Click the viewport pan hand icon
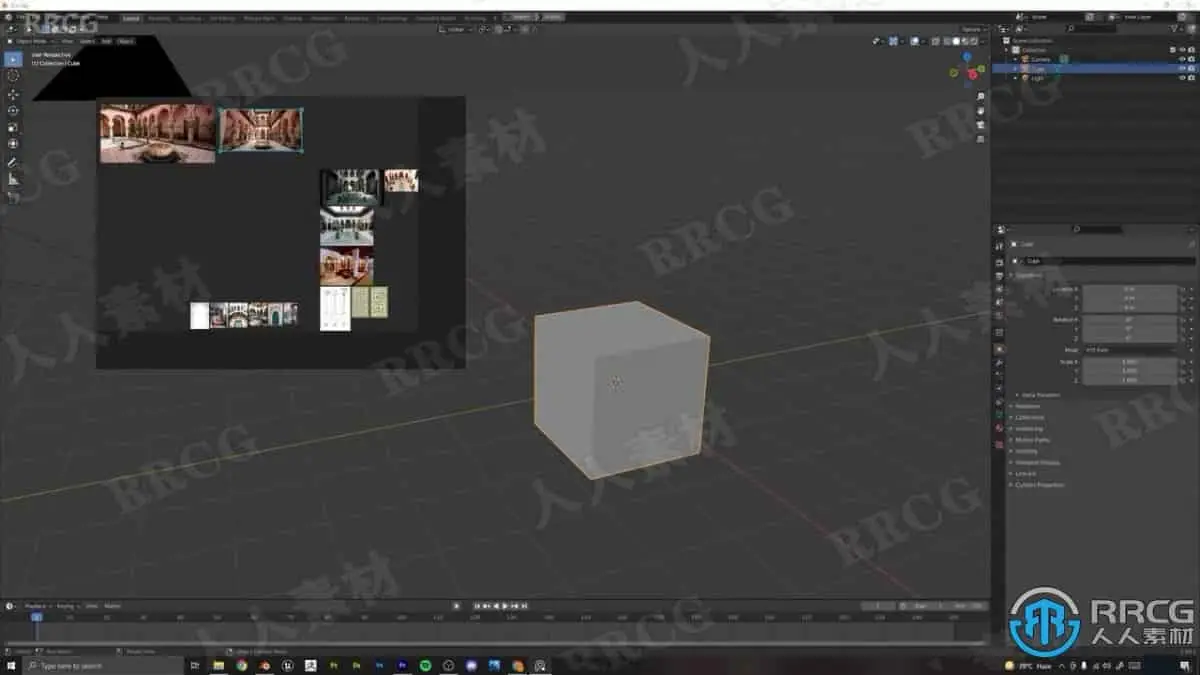The height and width of the screenshot is (675, 1200). click(x=981, y=110)
